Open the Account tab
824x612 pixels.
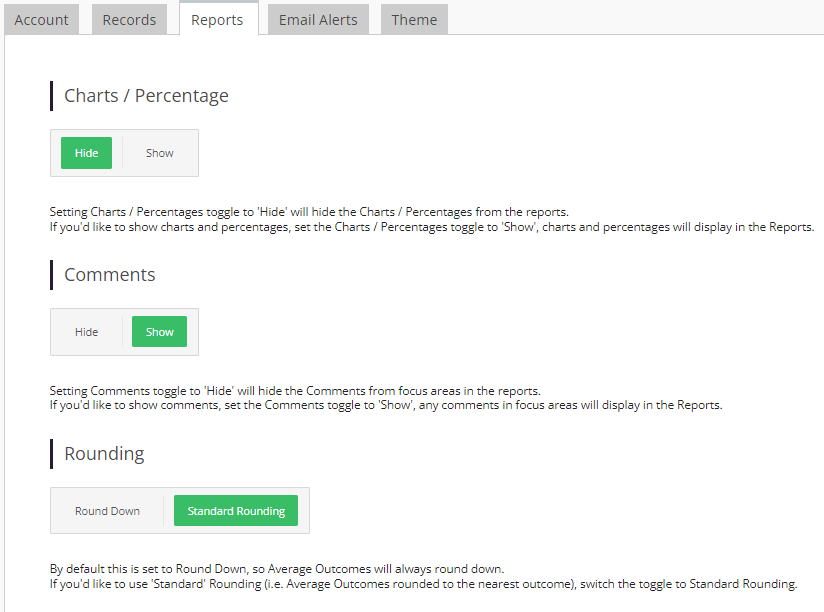41,20
